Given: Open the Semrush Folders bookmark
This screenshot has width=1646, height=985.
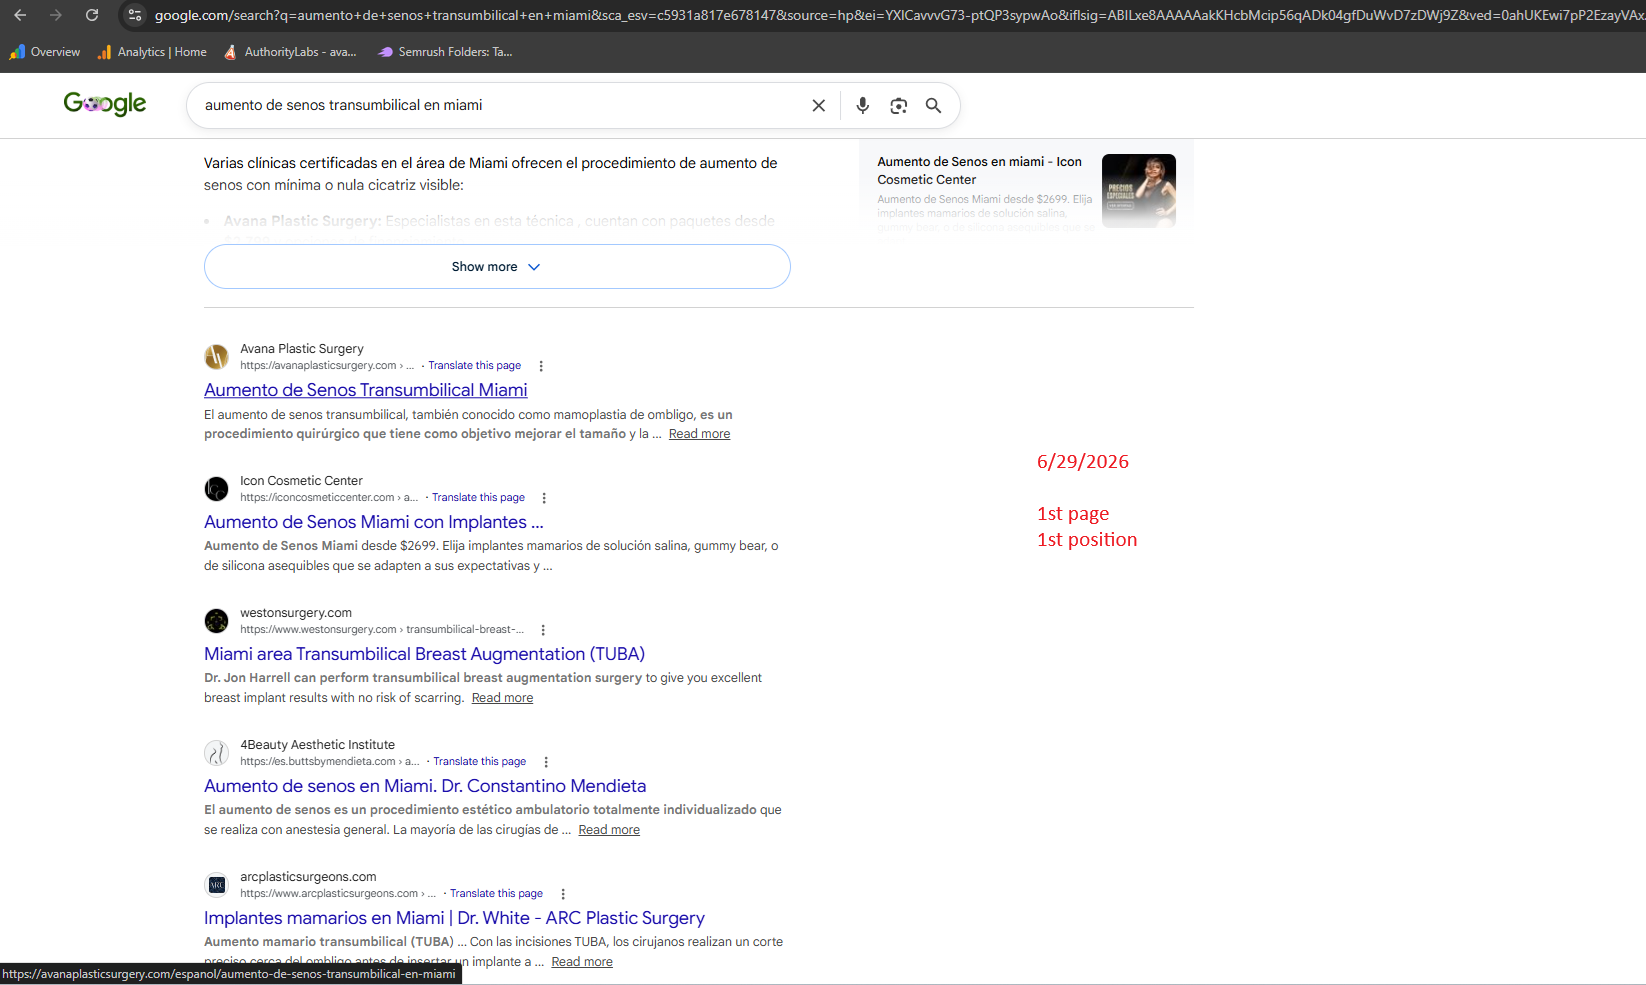Looking at the screenshot, I should [445, 52].
